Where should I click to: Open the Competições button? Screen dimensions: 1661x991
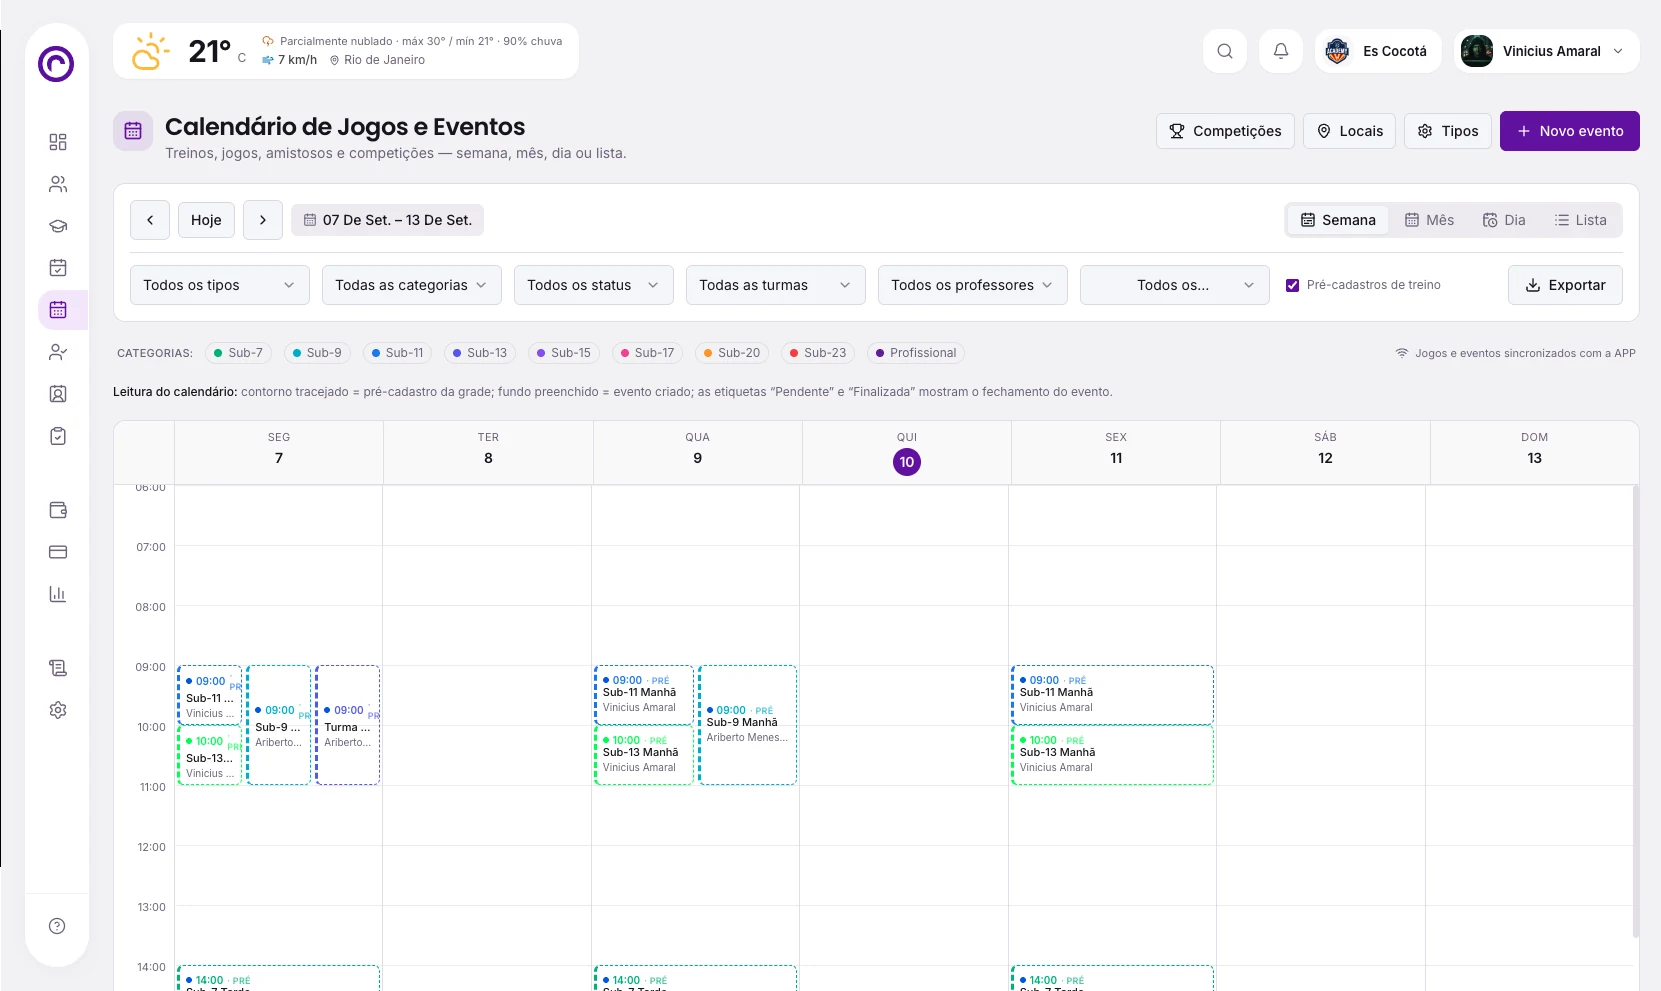[1225, 131]
